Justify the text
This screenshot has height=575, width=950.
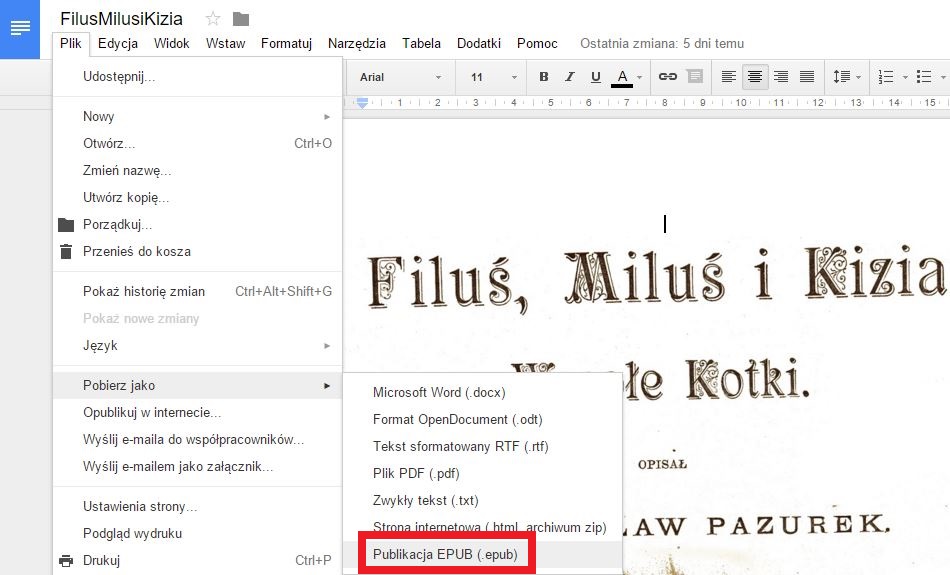[807, 76]
